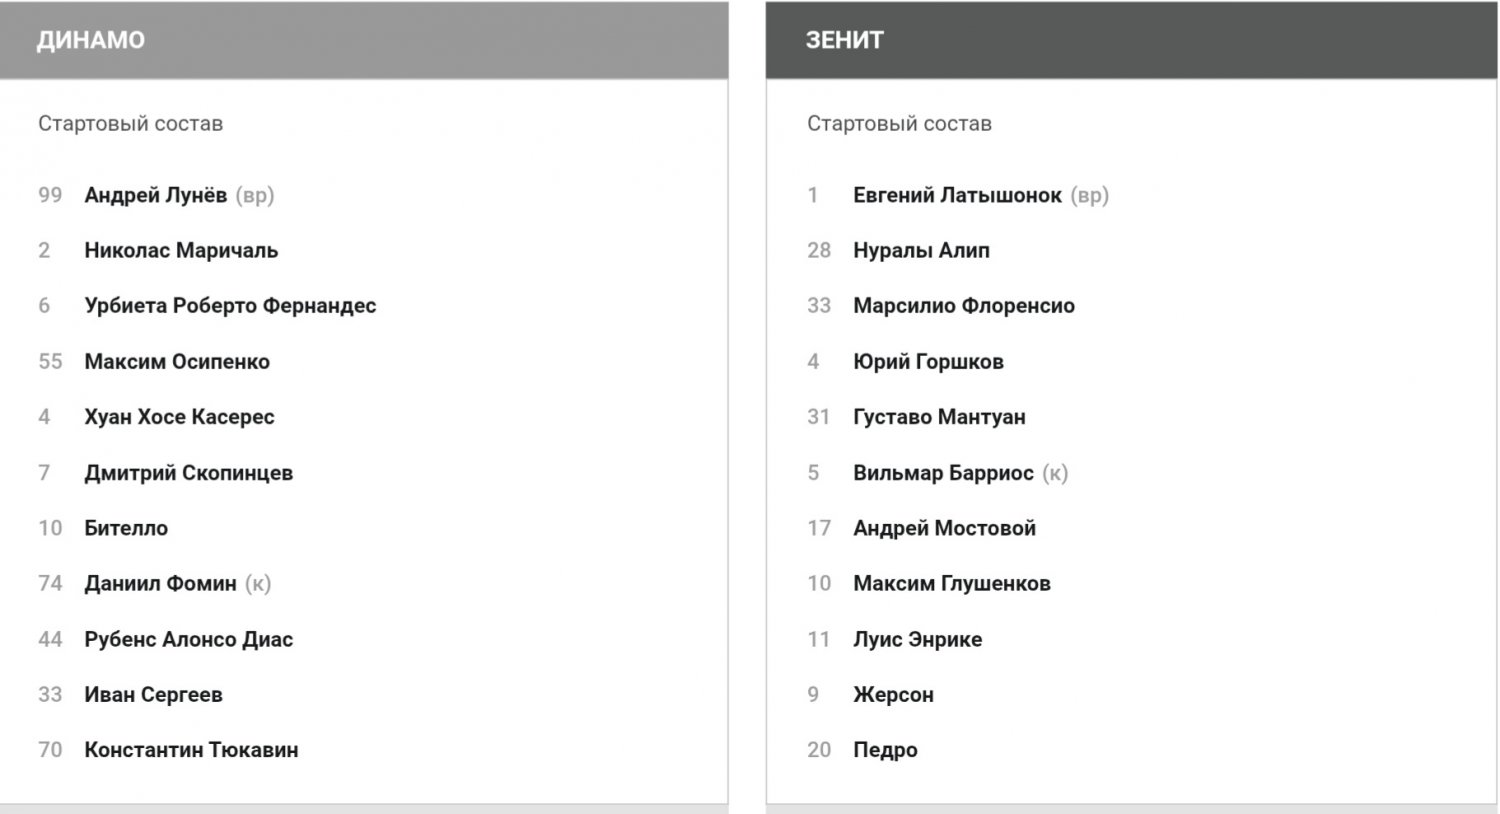This screenshot has height=814, width=1500.
Task: Click on Луис Энрике name
Action: (x=917, y=639)
